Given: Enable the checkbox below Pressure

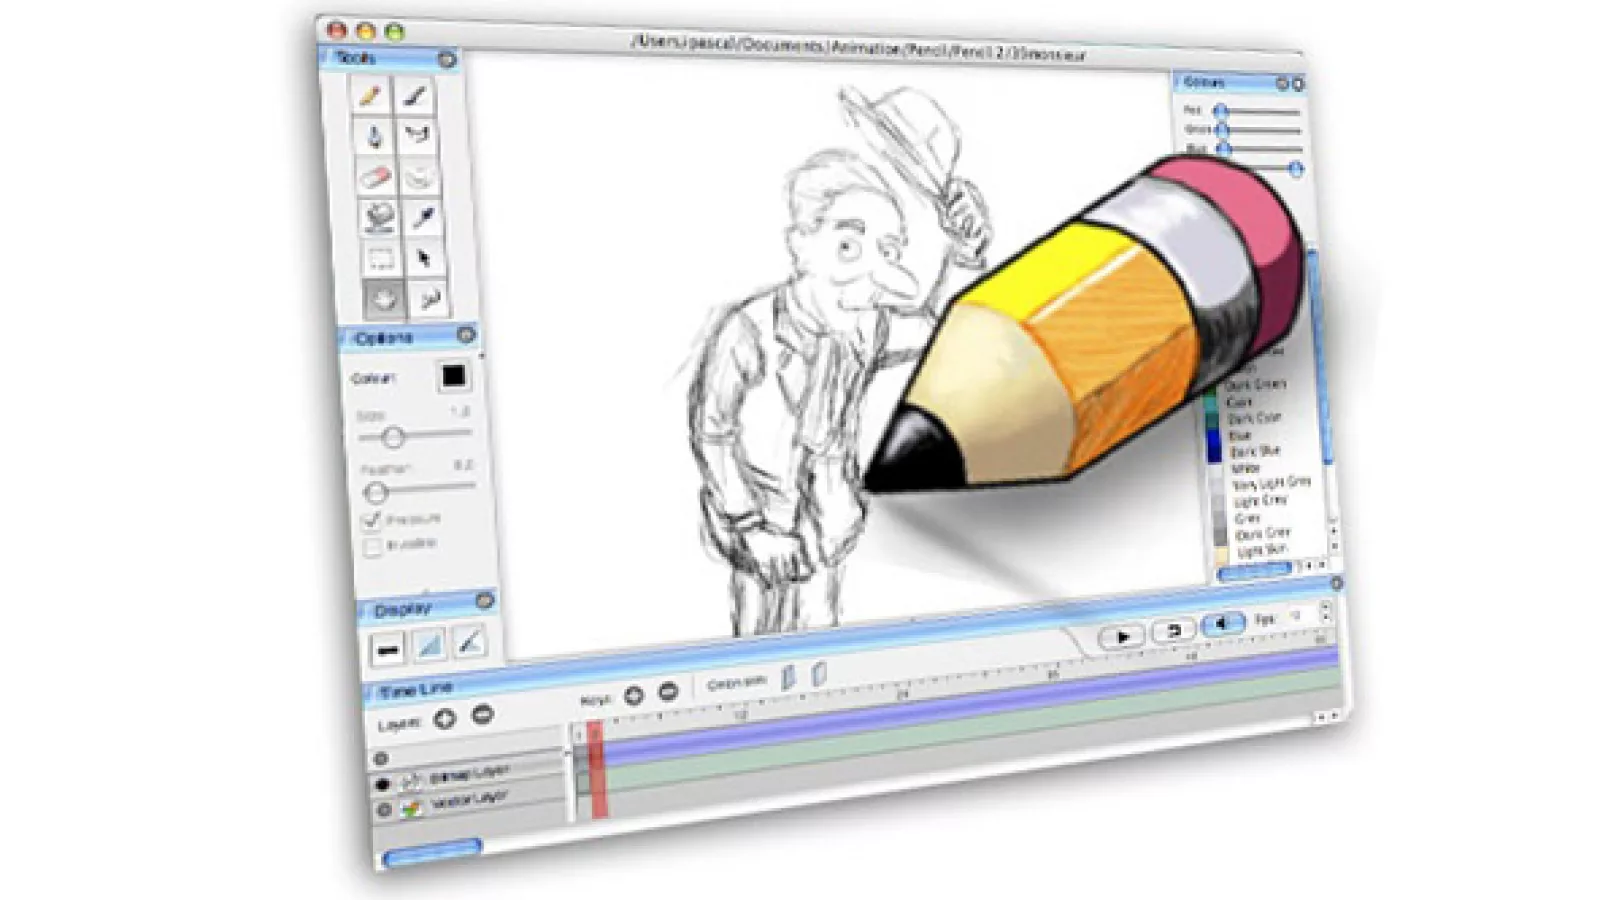Looking at the screenshot, I should click(373, 547).
